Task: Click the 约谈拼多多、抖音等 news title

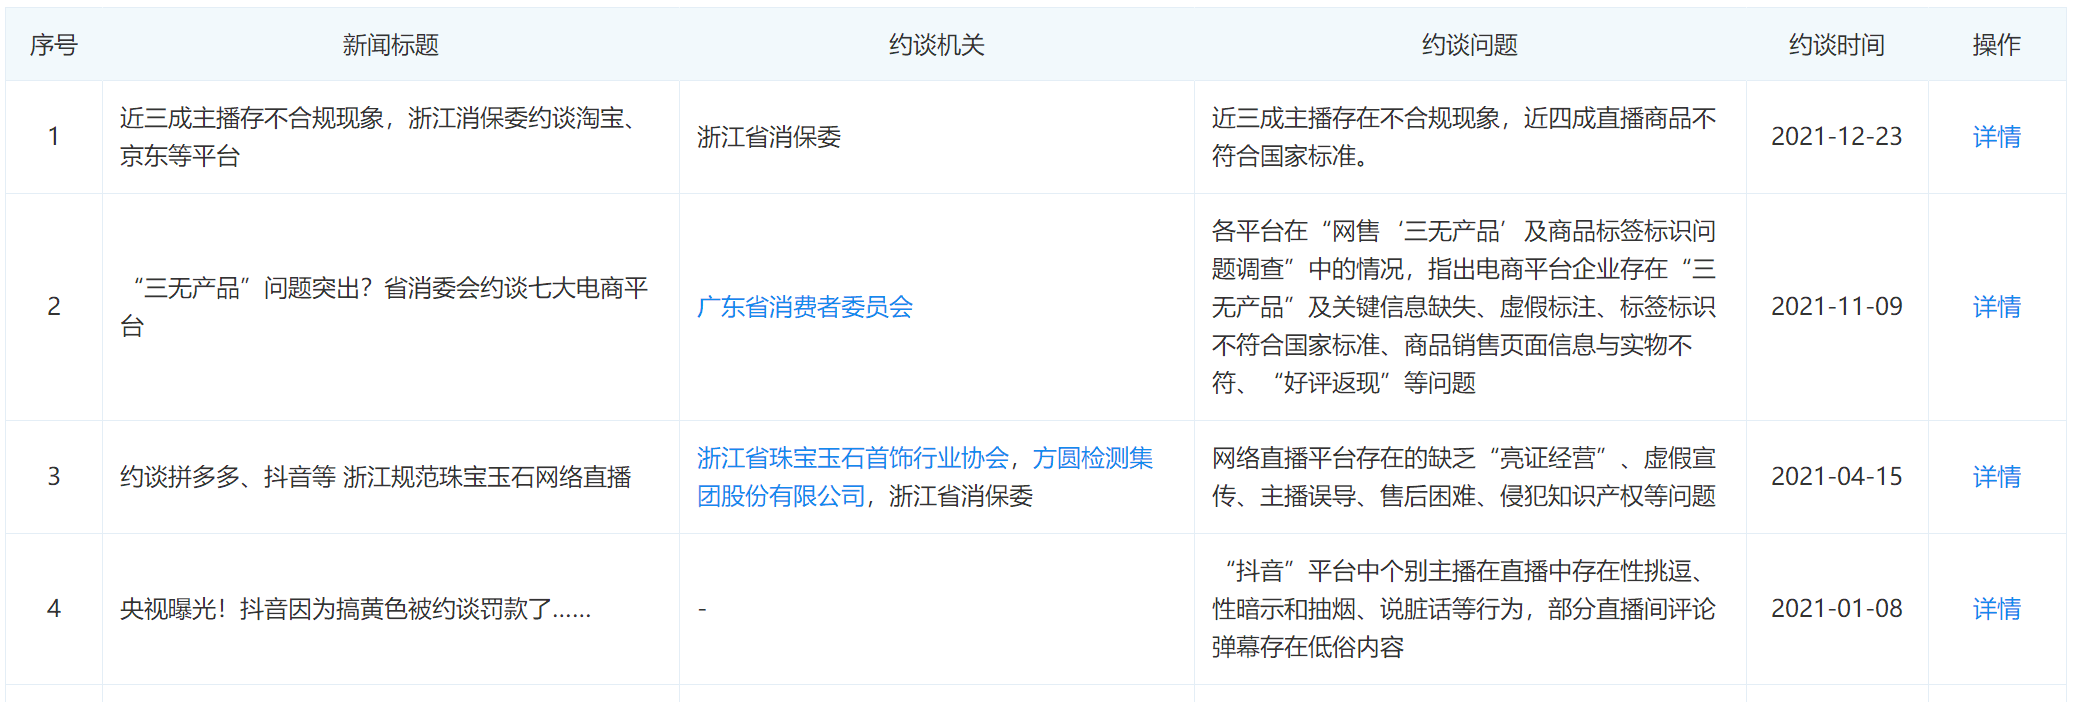Action: 375,477
